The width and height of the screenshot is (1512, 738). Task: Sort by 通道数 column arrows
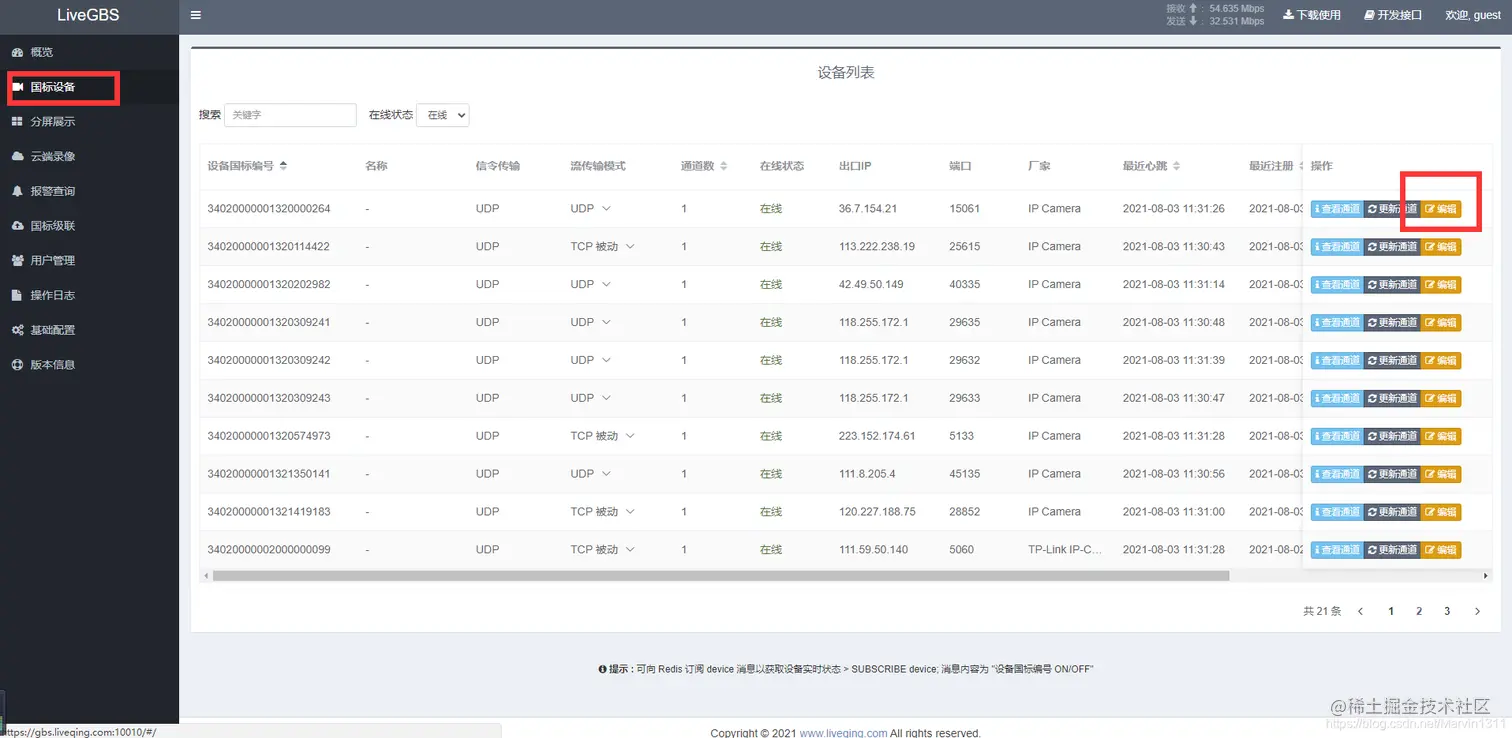pos(723,166)
